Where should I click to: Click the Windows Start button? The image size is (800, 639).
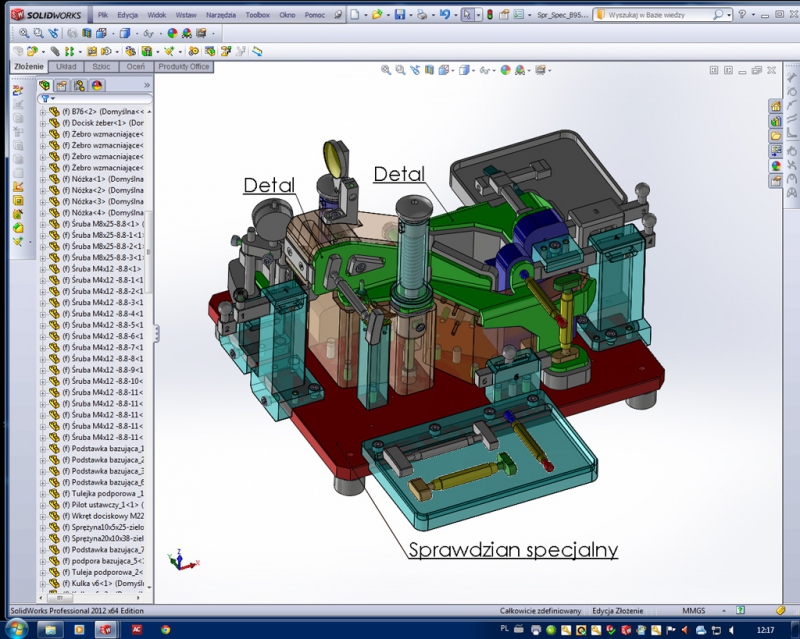coord(18,629)
